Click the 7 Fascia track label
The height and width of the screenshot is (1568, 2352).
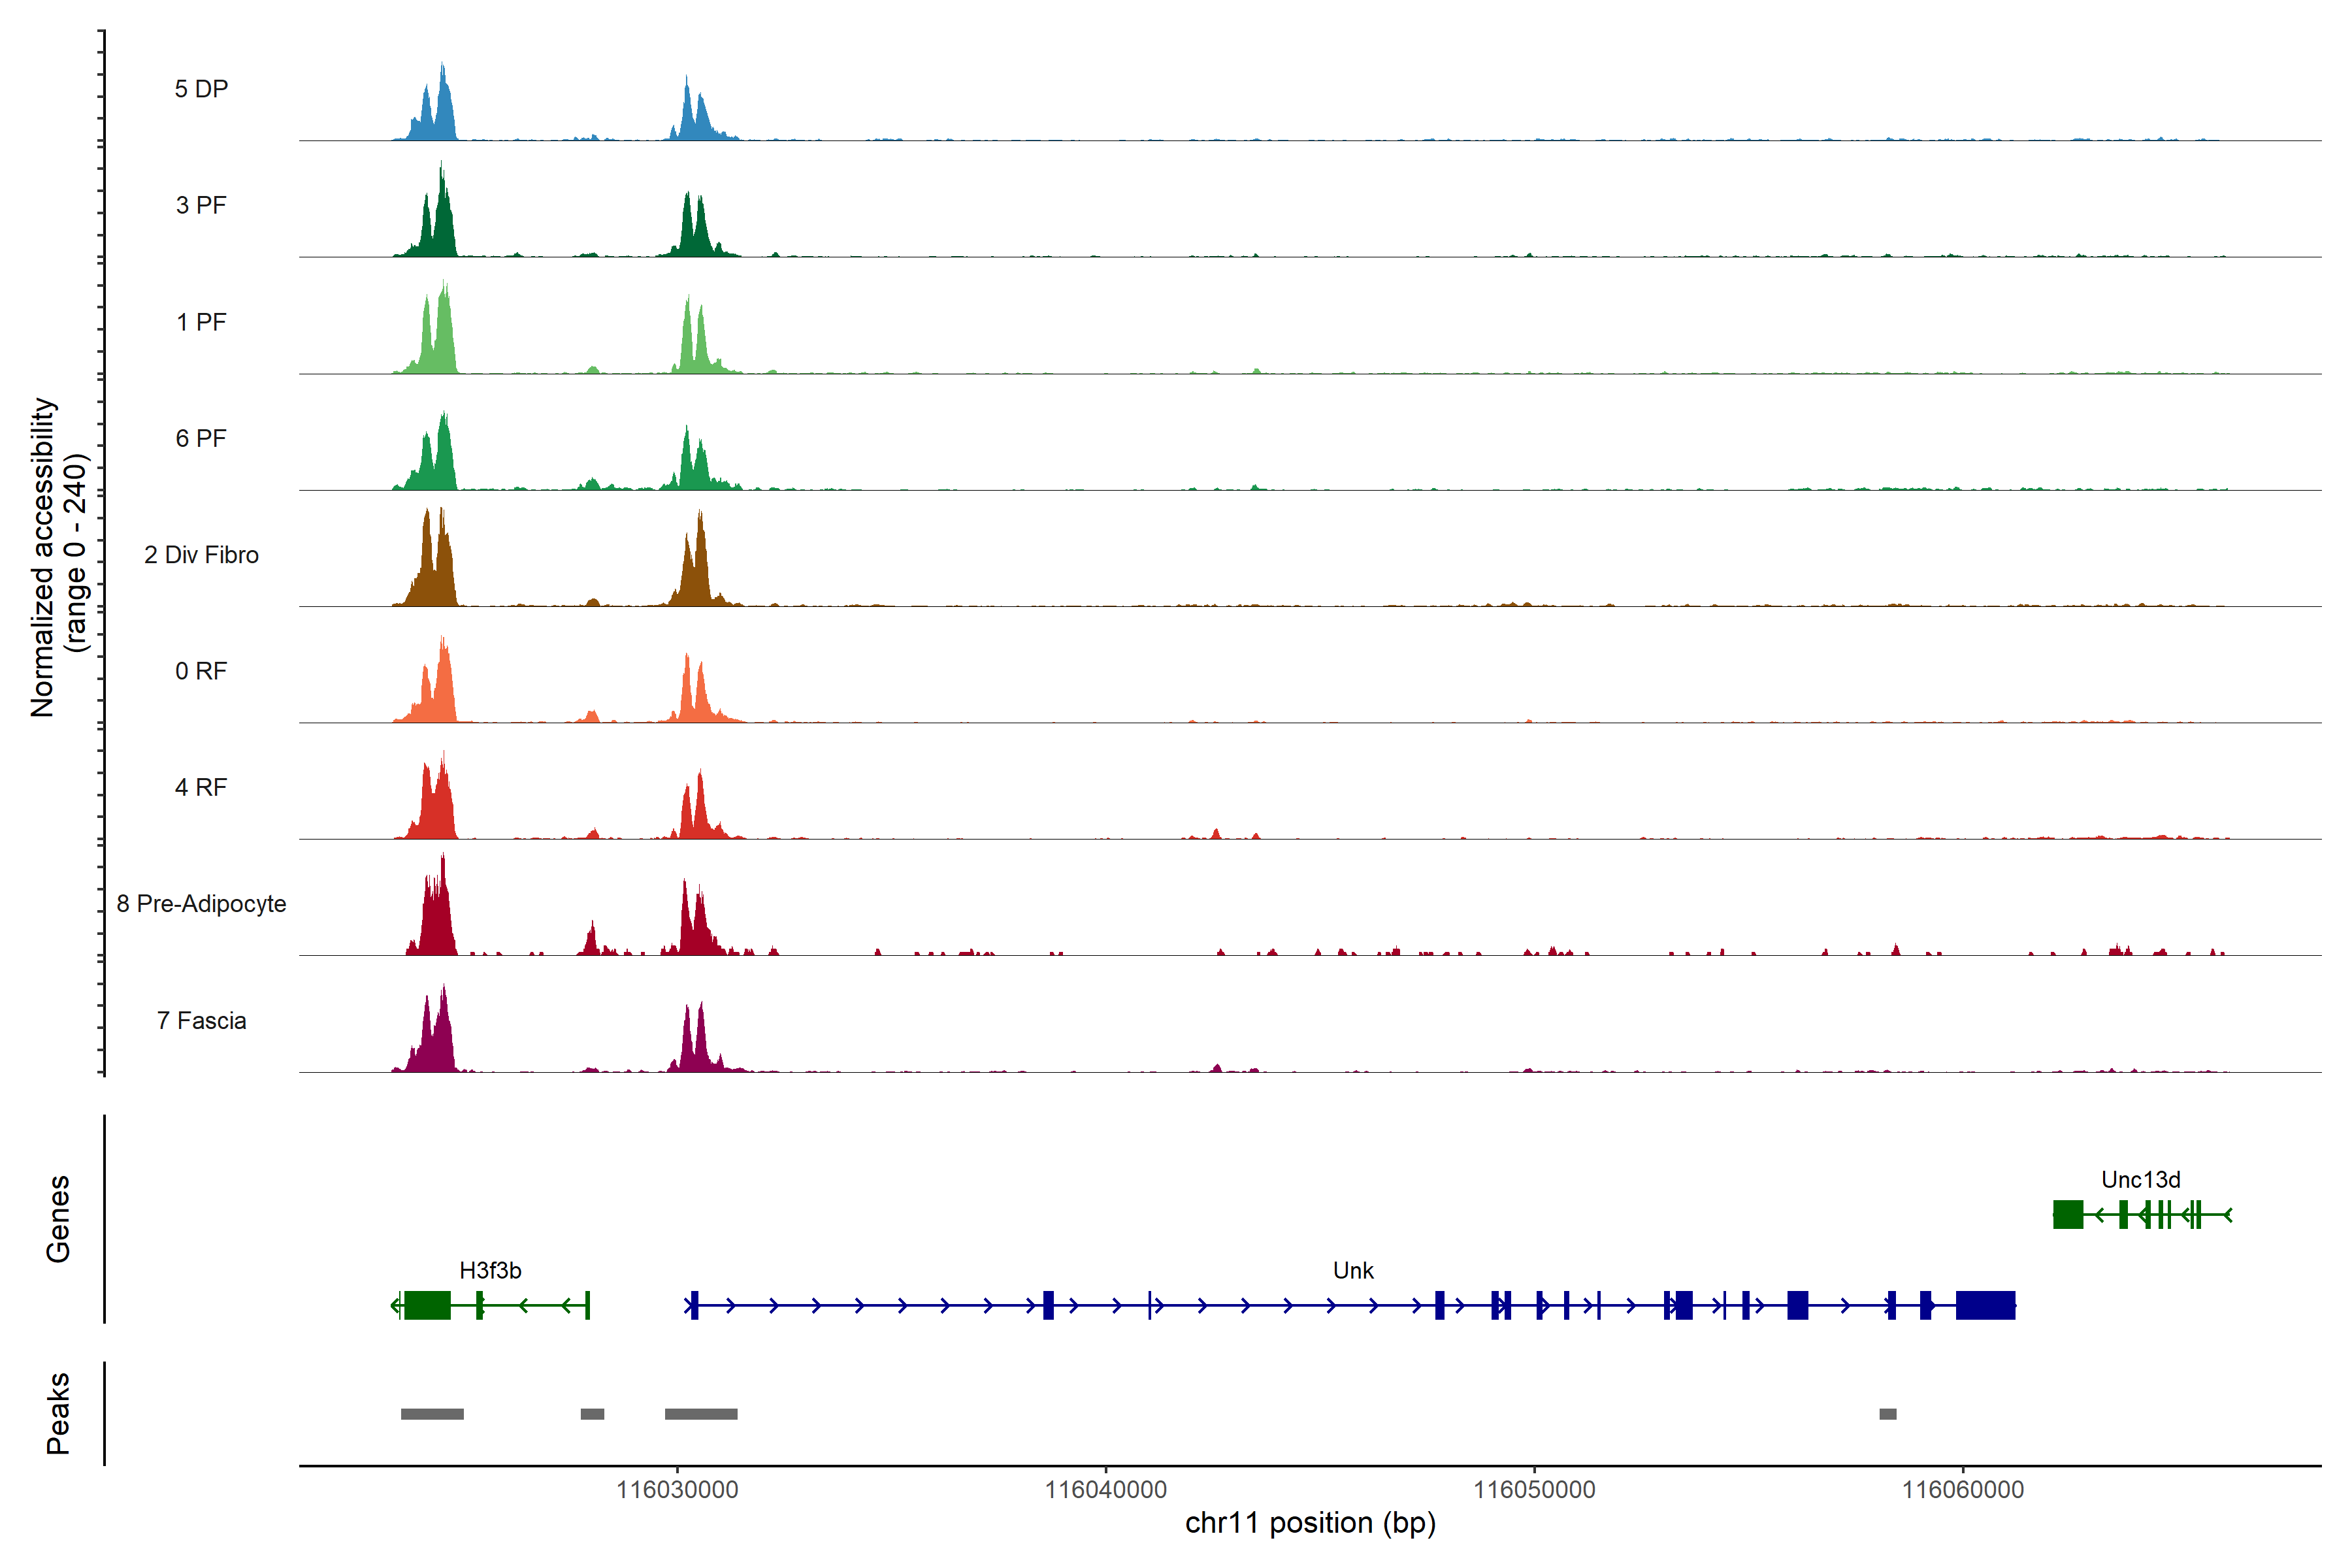[201, 1020]
